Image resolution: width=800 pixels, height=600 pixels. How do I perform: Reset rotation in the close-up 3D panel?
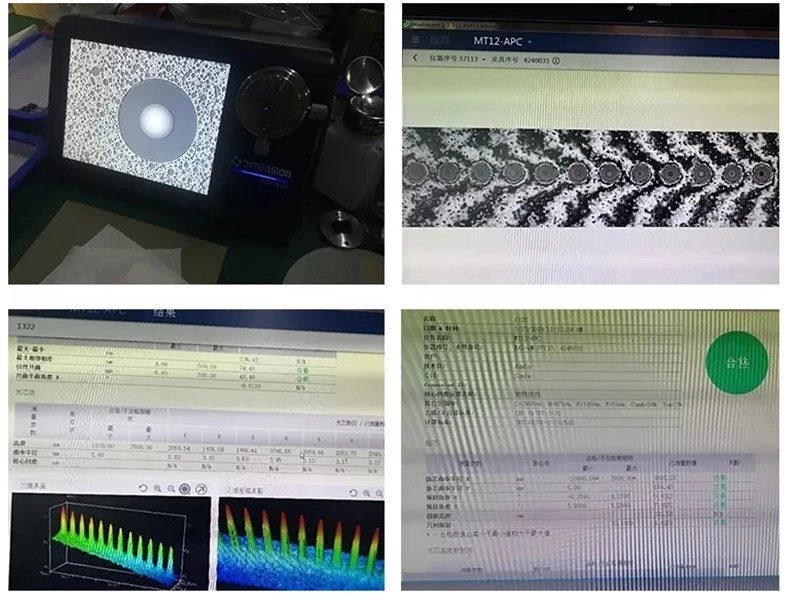click(353, 493)
